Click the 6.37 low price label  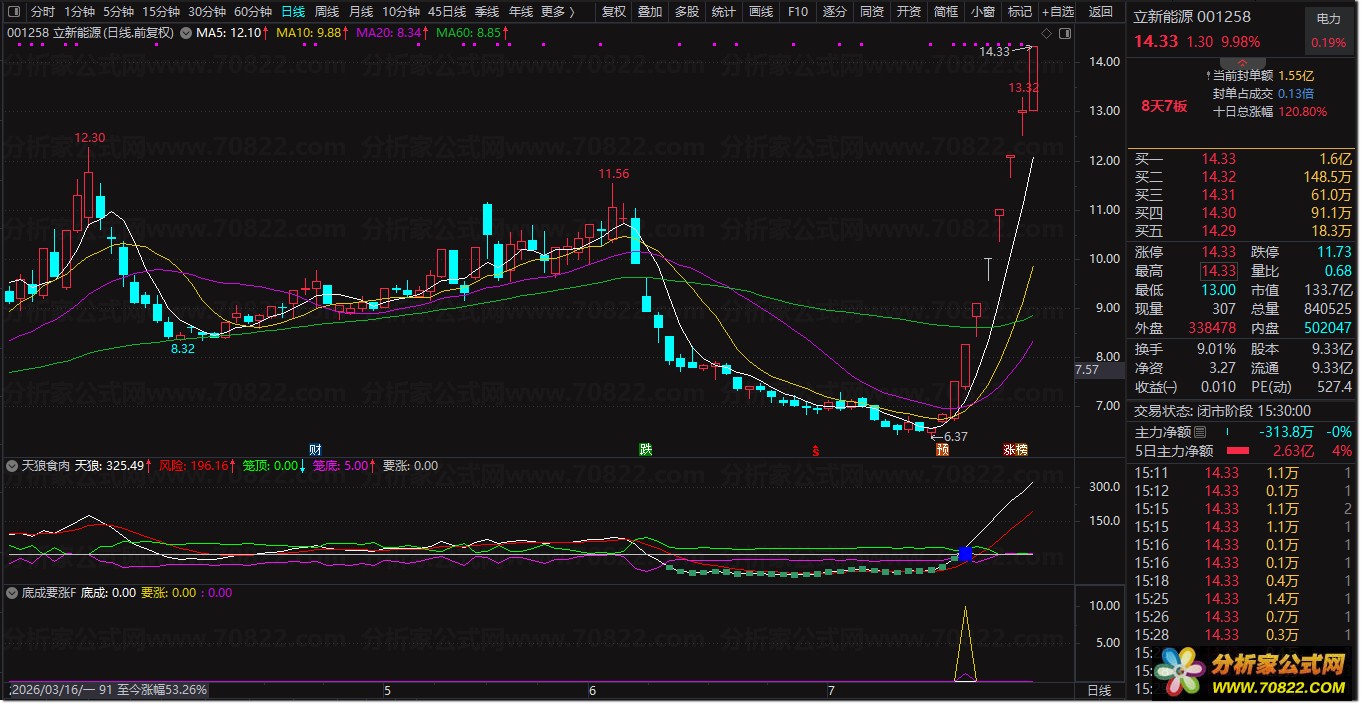click(x=955, y=437)
